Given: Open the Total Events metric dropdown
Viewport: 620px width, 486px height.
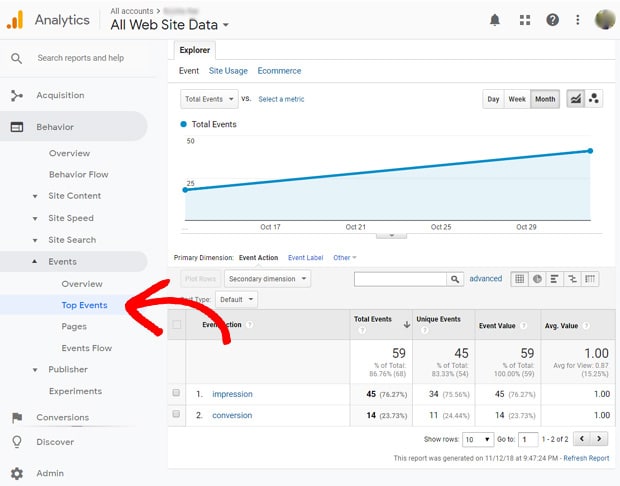Looking at the screenshot, I should pyautogui.click(x=209, y=99).
